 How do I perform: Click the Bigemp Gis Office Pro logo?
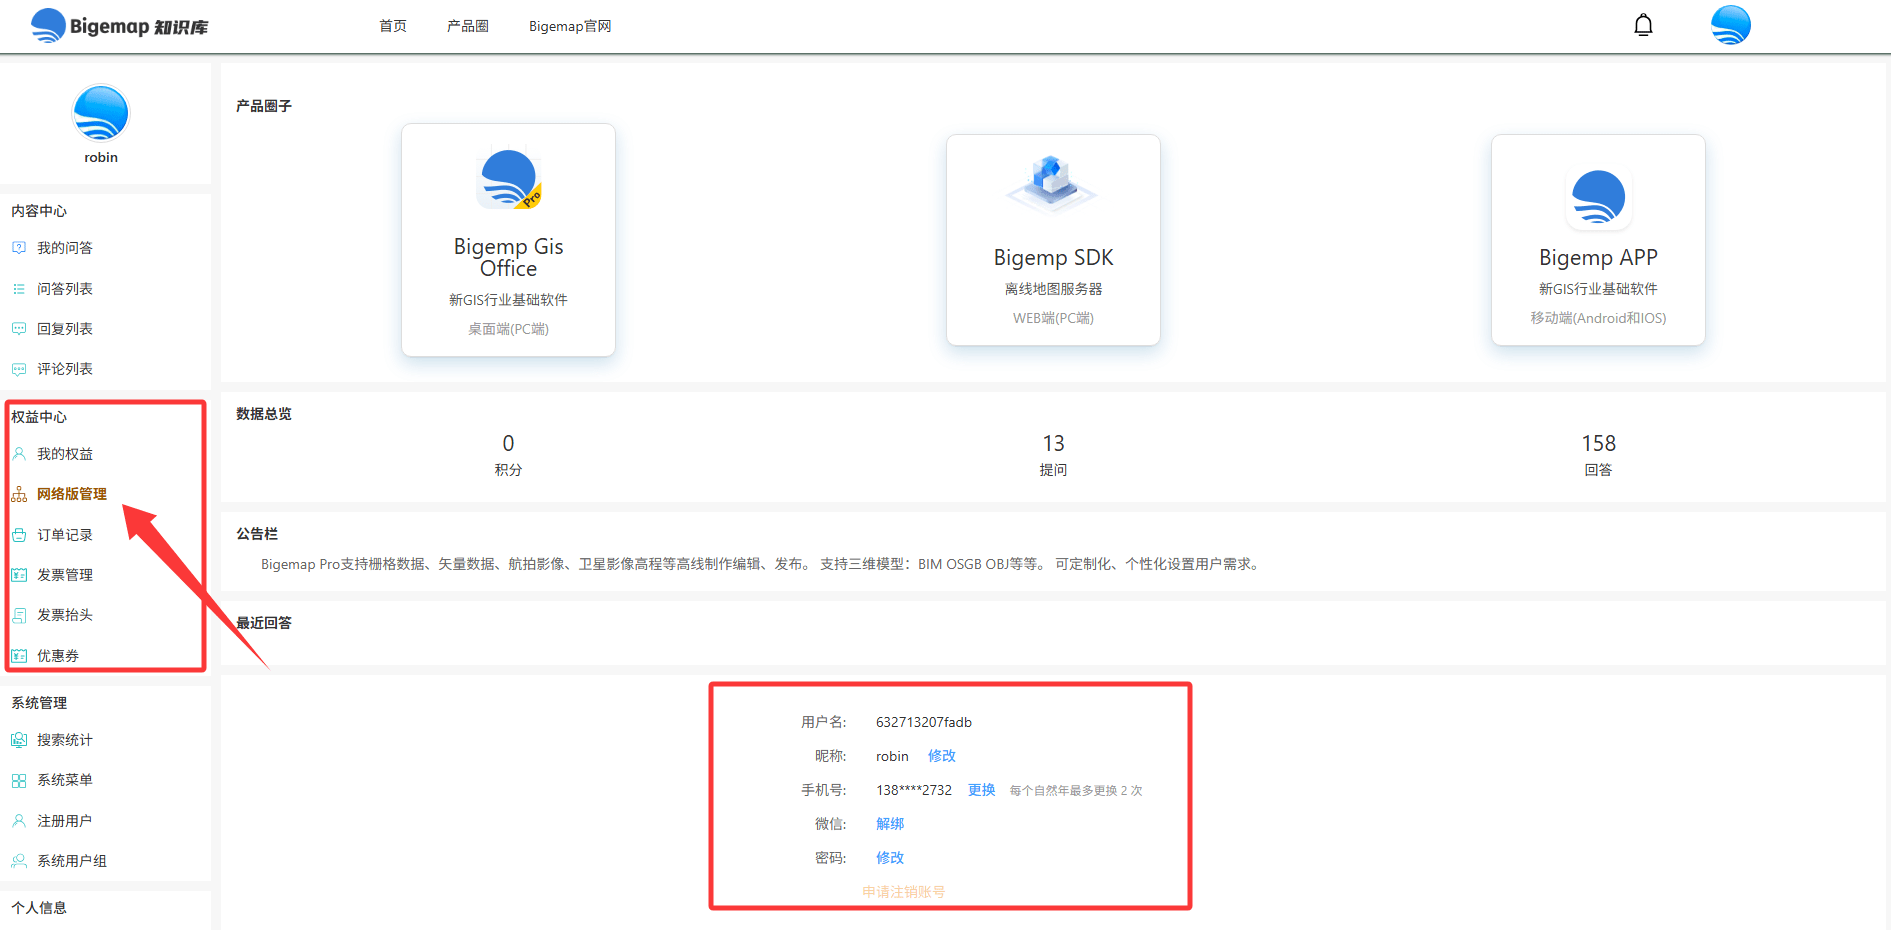point(509,180)
